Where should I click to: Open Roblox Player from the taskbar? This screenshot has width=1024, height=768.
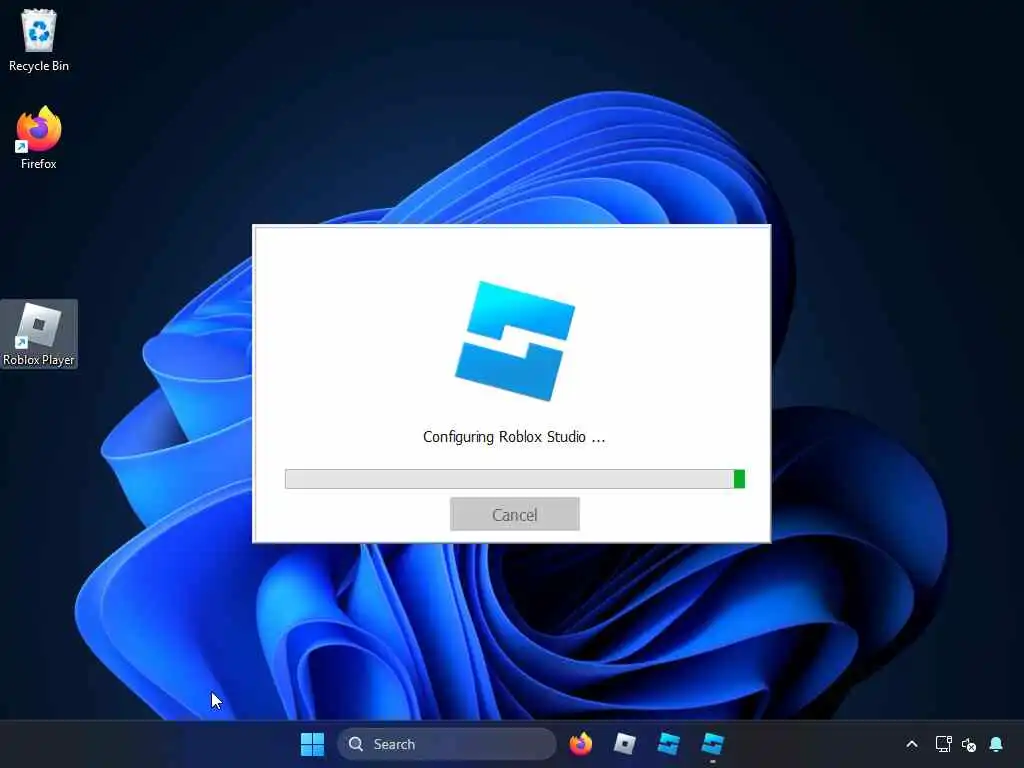tap(624, 744)
